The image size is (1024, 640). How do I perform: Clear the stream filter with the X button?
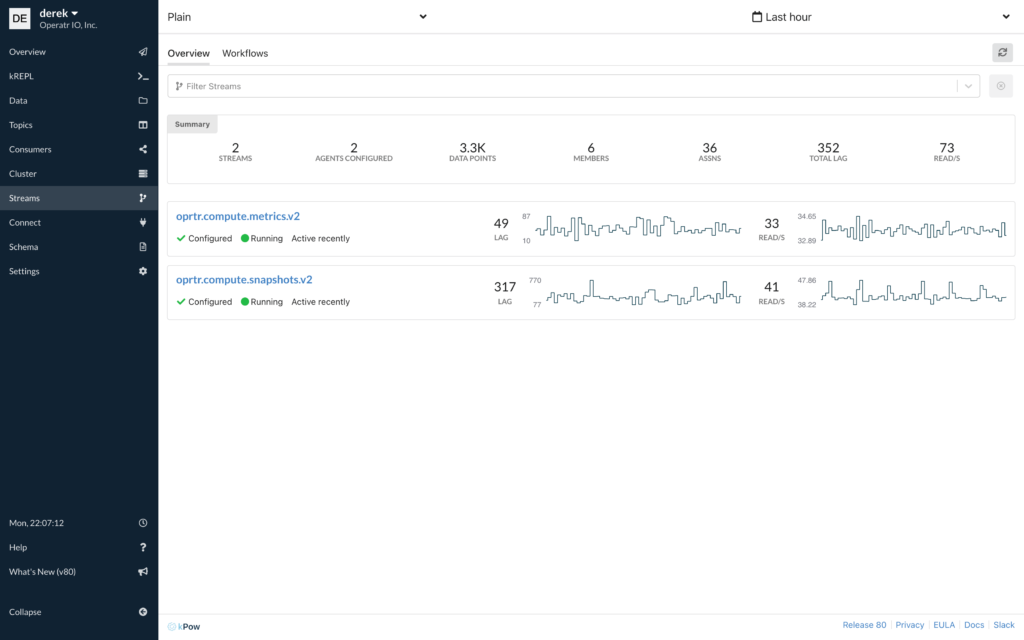pyautogui.click(x=1000, y=86)
